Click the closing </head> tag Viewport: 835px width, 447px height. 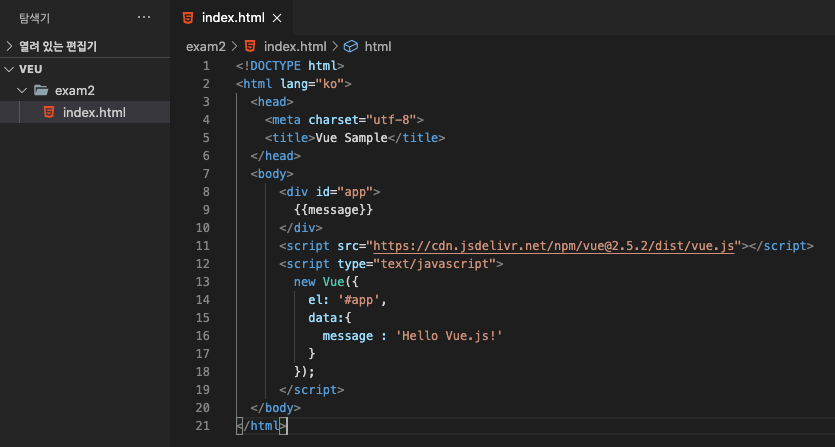coord(276,156)
